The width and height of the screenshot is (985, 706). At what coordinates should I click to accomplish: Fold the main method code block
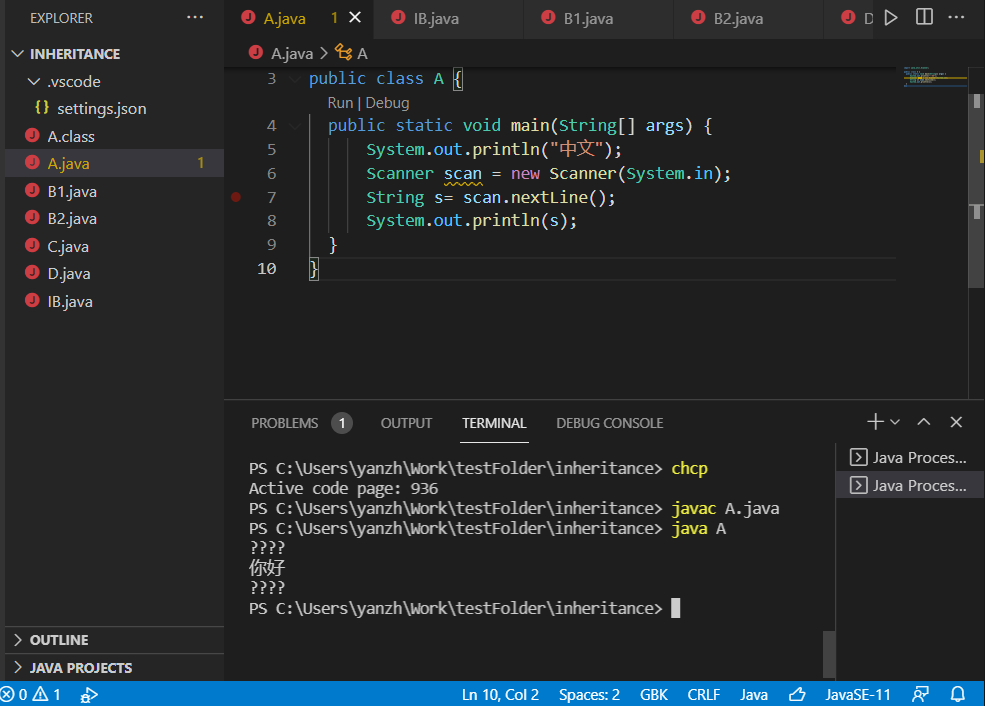294,126
